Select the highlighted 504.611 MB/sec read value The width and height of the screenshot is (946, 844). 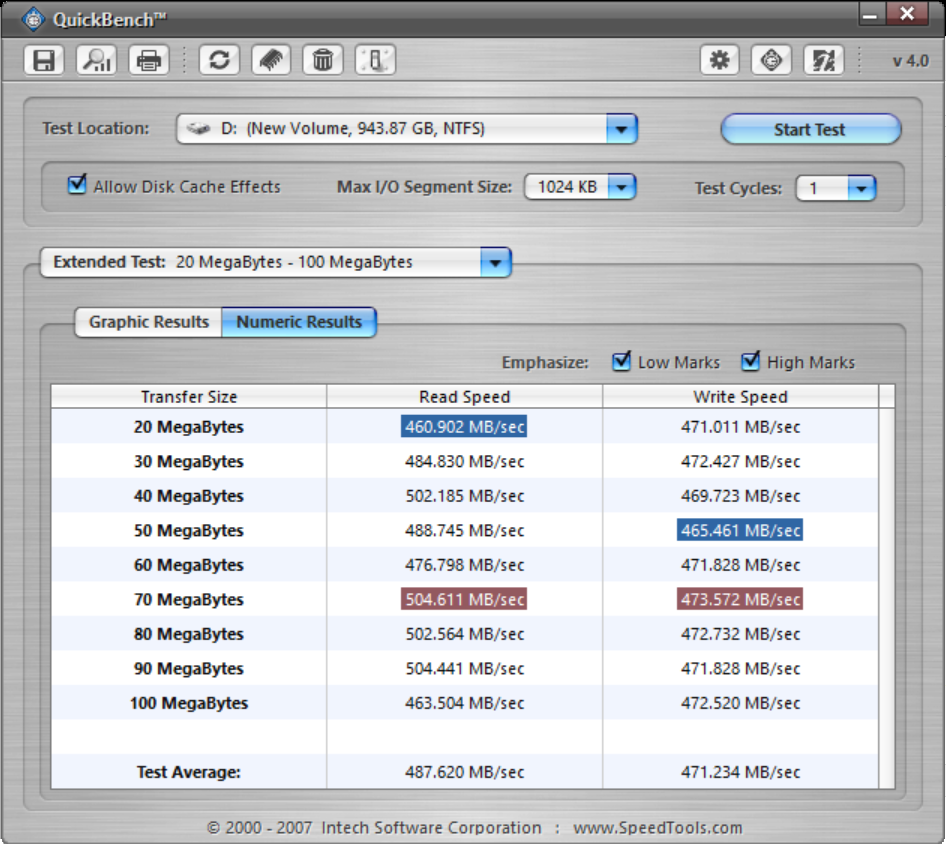[464, 600]
